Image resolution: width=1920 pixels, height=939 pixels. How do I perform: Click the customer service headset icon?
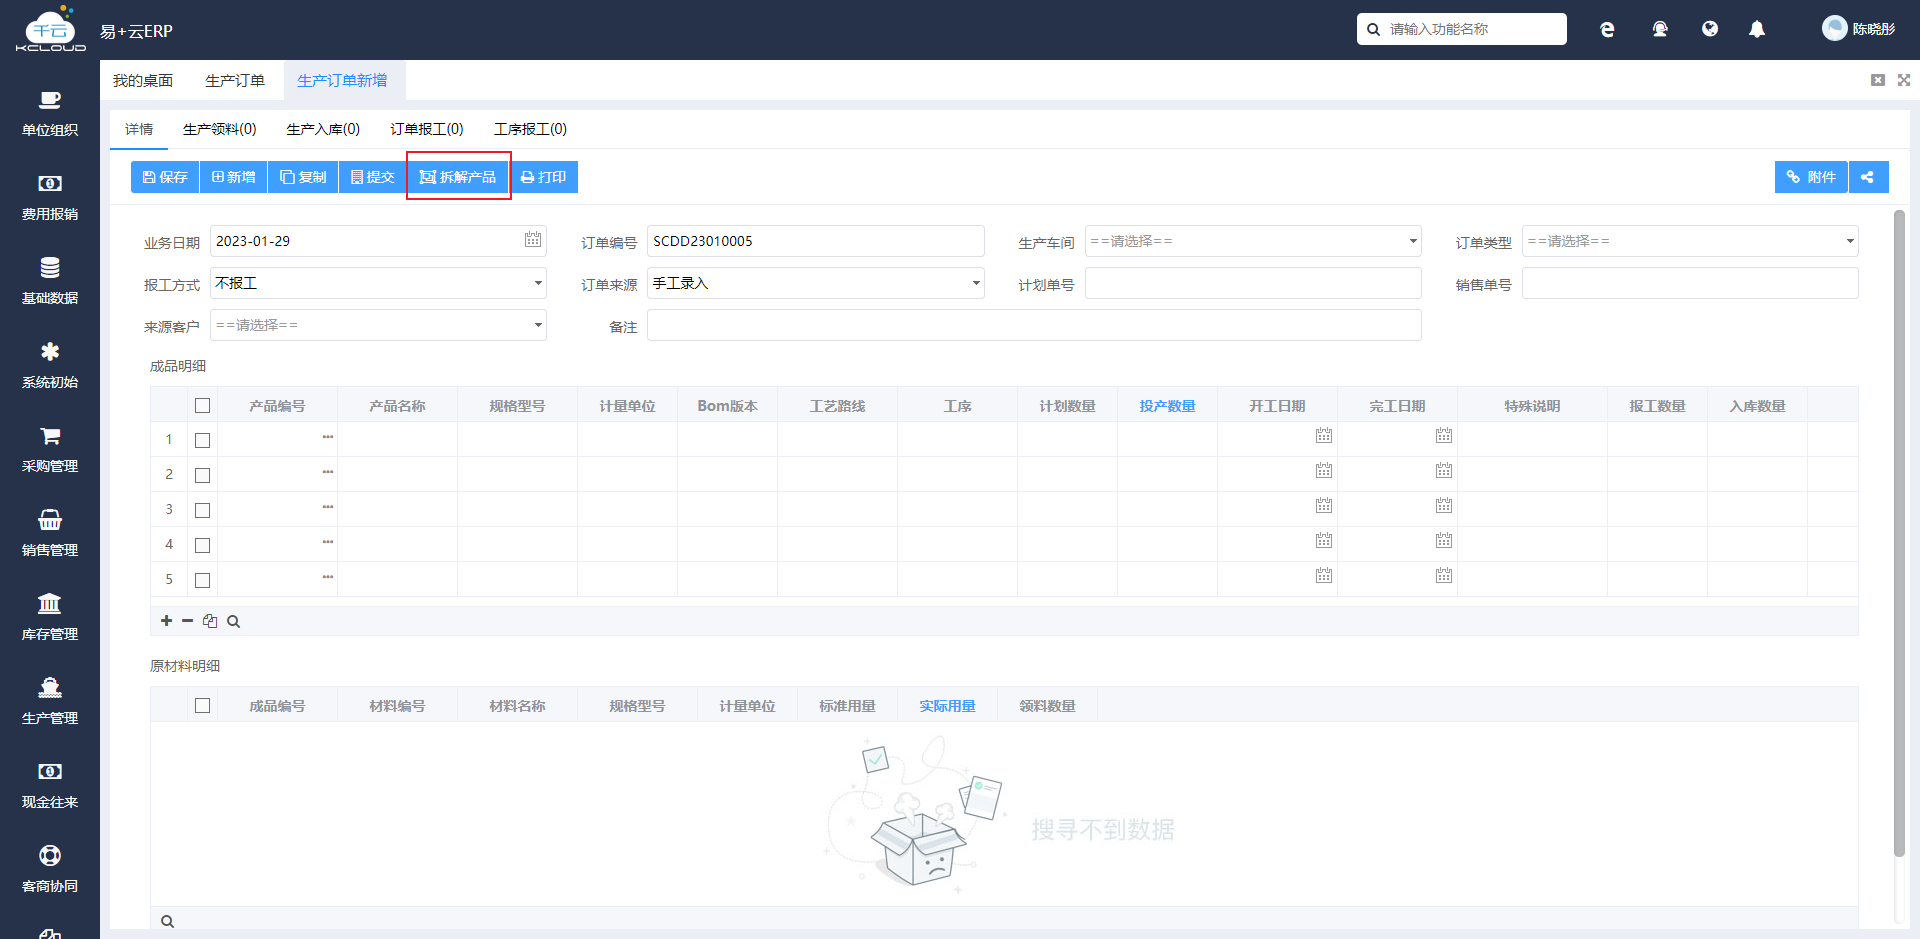1660,30
